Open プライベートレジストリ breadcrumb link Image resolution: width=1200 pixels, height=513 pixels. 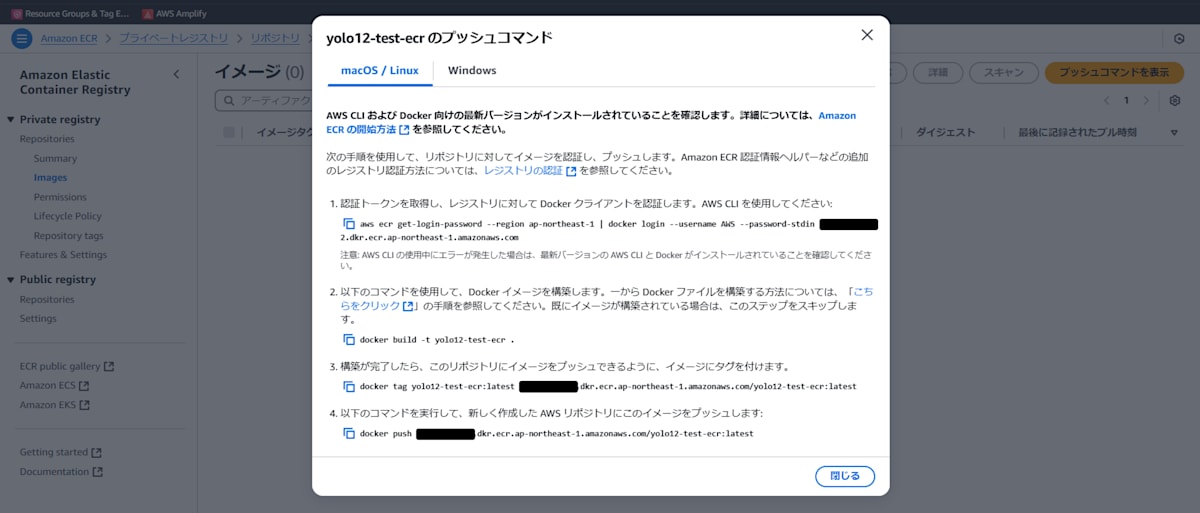(x=175, y=39)
